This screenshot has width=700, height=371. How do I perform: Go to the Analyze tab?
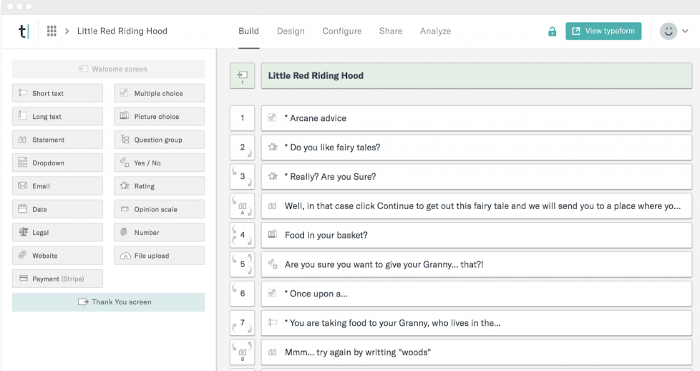coord(435,31)
